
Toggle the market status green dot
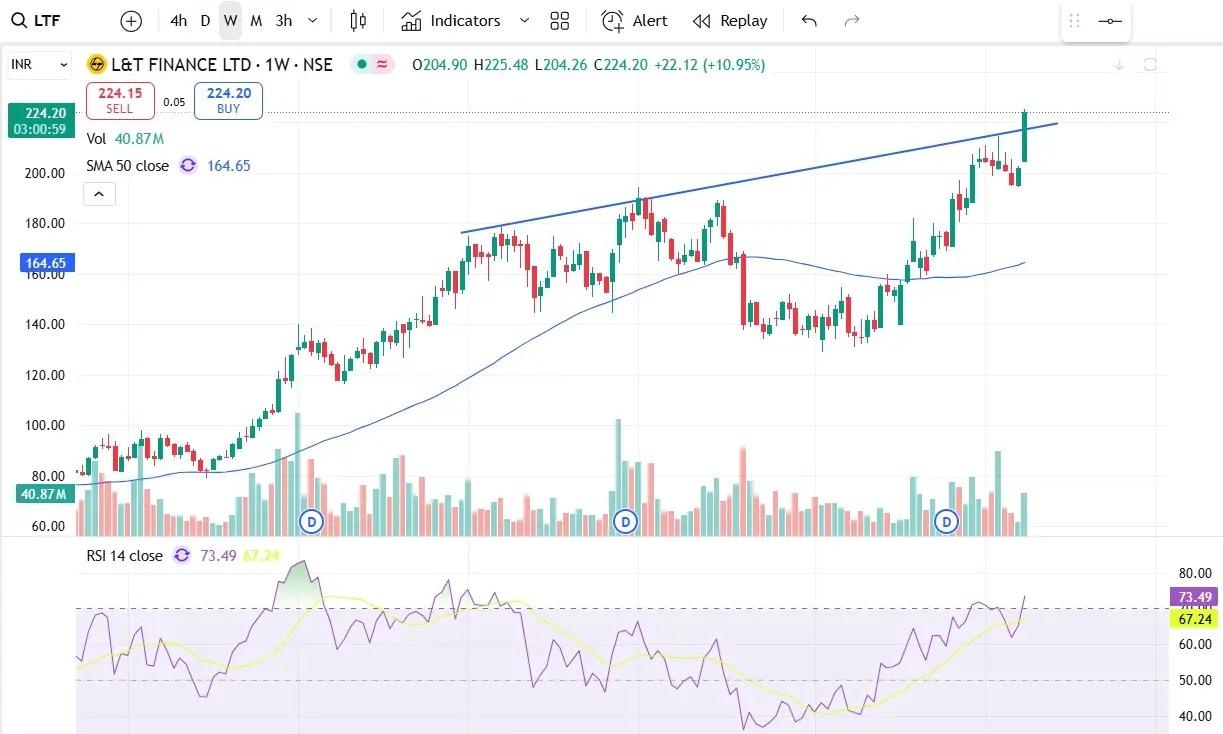point(361,64)
